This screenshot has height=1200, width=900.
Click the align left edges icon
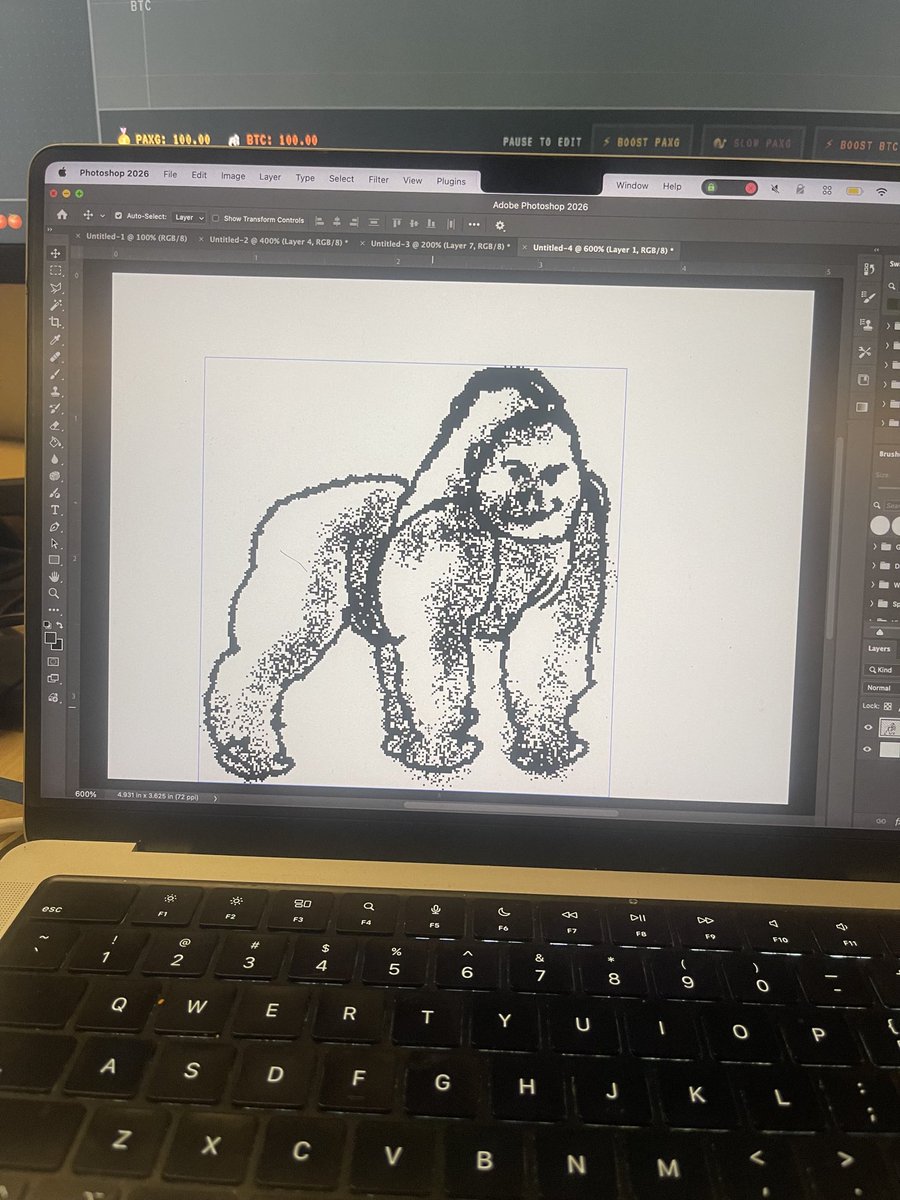click(320, 220)
